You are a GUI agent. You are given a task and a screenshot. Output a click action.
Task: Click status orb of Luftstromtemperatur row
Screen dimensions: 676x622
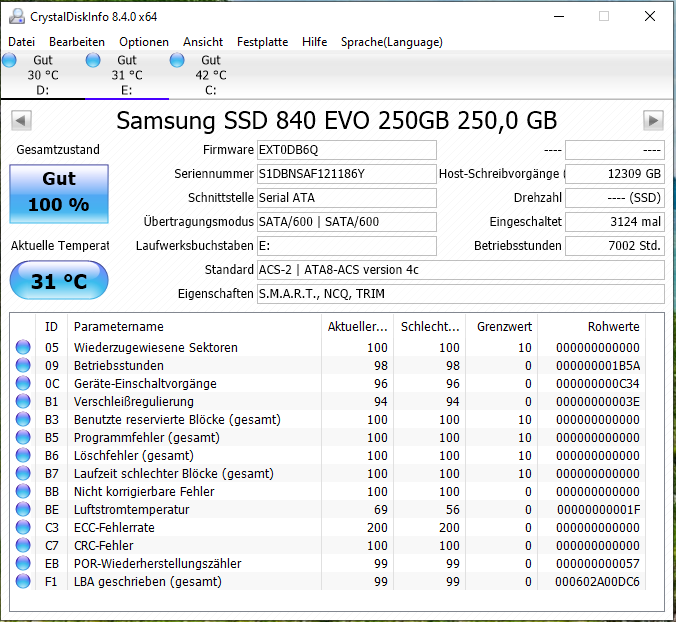click(23, 509)
